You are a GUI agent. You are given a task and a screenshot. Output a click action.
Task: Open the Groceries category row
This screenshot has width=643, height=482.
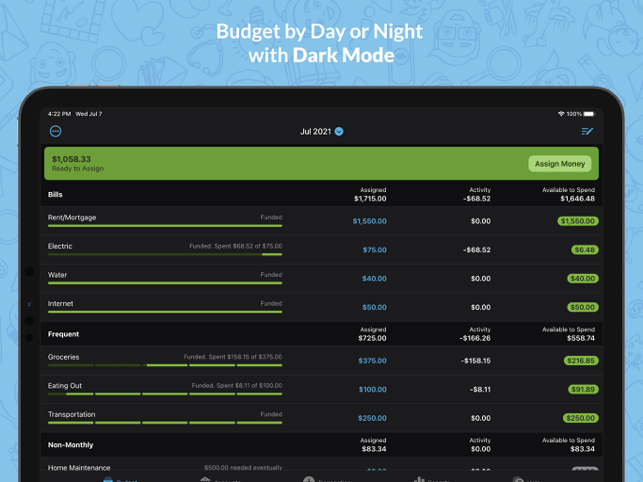tap(322, 360)
